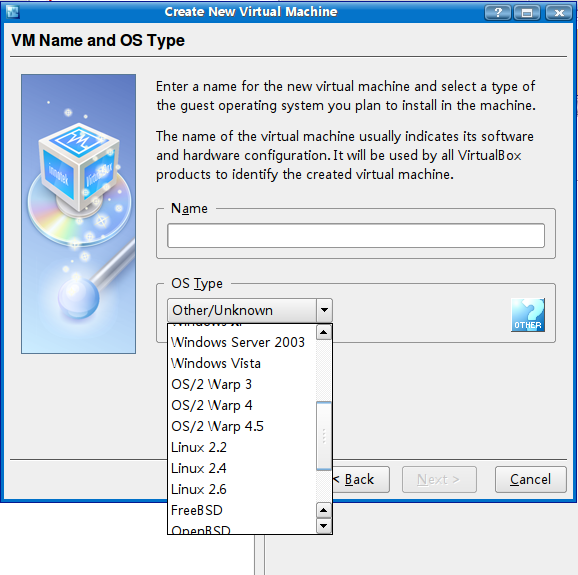The image size is (578, 575).
Task: Click the lower scroll-up arrow of list
Action: (x=324, y=510)
